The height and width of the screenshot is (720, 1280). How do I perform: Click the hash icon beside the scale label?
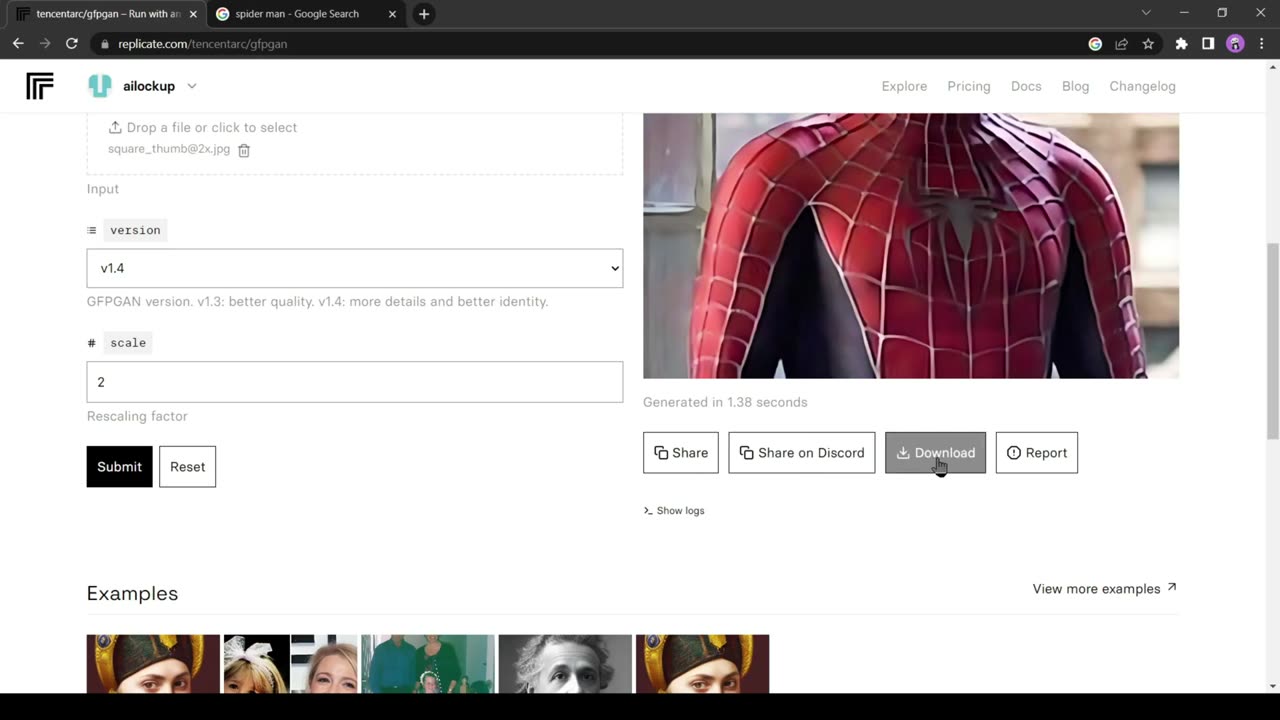[92, 343]
